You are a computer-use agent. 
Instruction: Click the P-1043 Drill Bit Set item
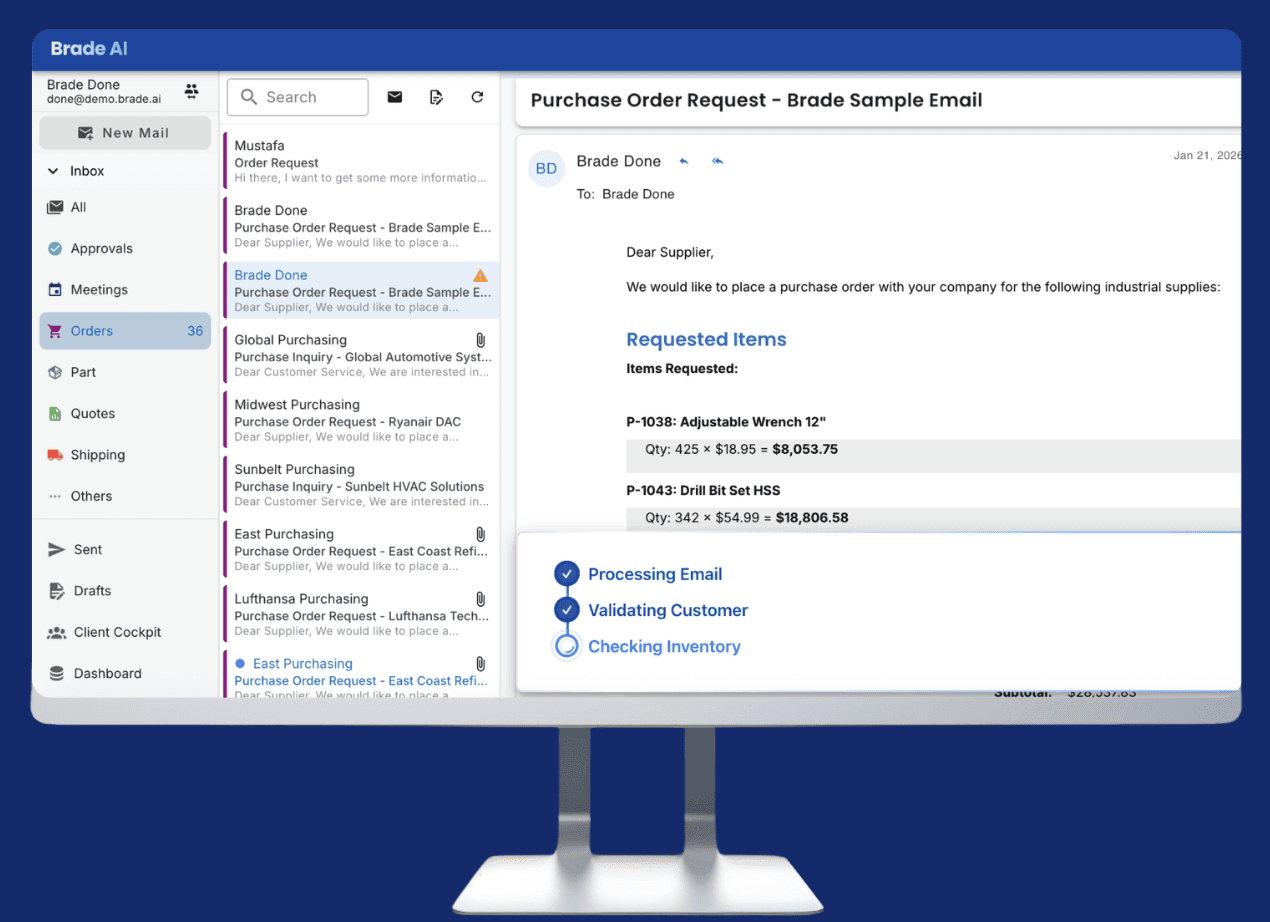[x=703, y=490]
